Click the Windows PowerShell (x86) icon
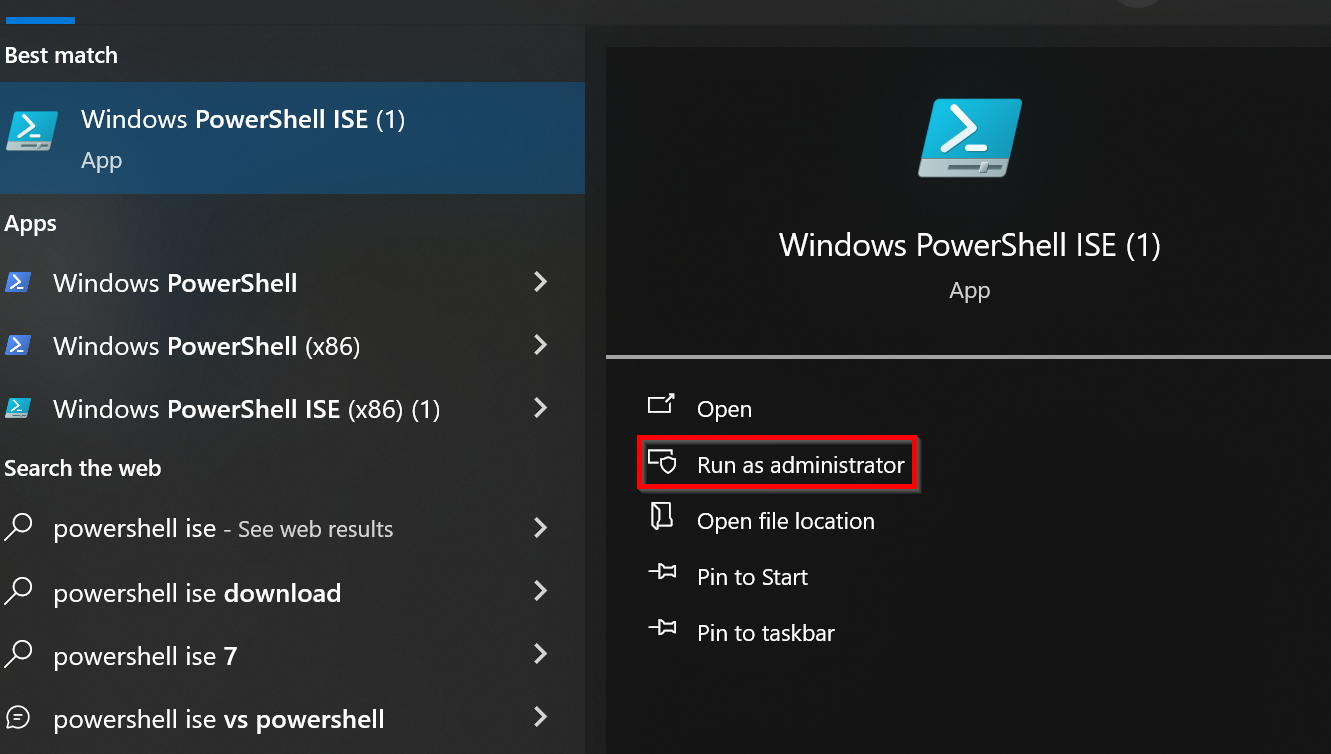 tap(18, 346)
